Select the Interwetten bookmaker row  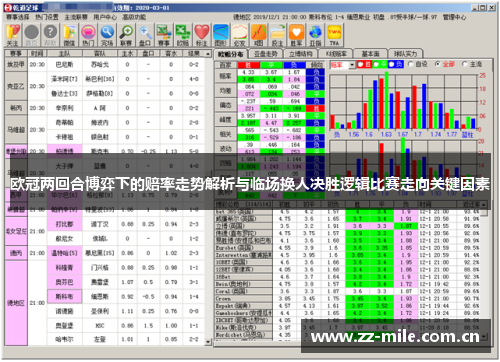349,255
